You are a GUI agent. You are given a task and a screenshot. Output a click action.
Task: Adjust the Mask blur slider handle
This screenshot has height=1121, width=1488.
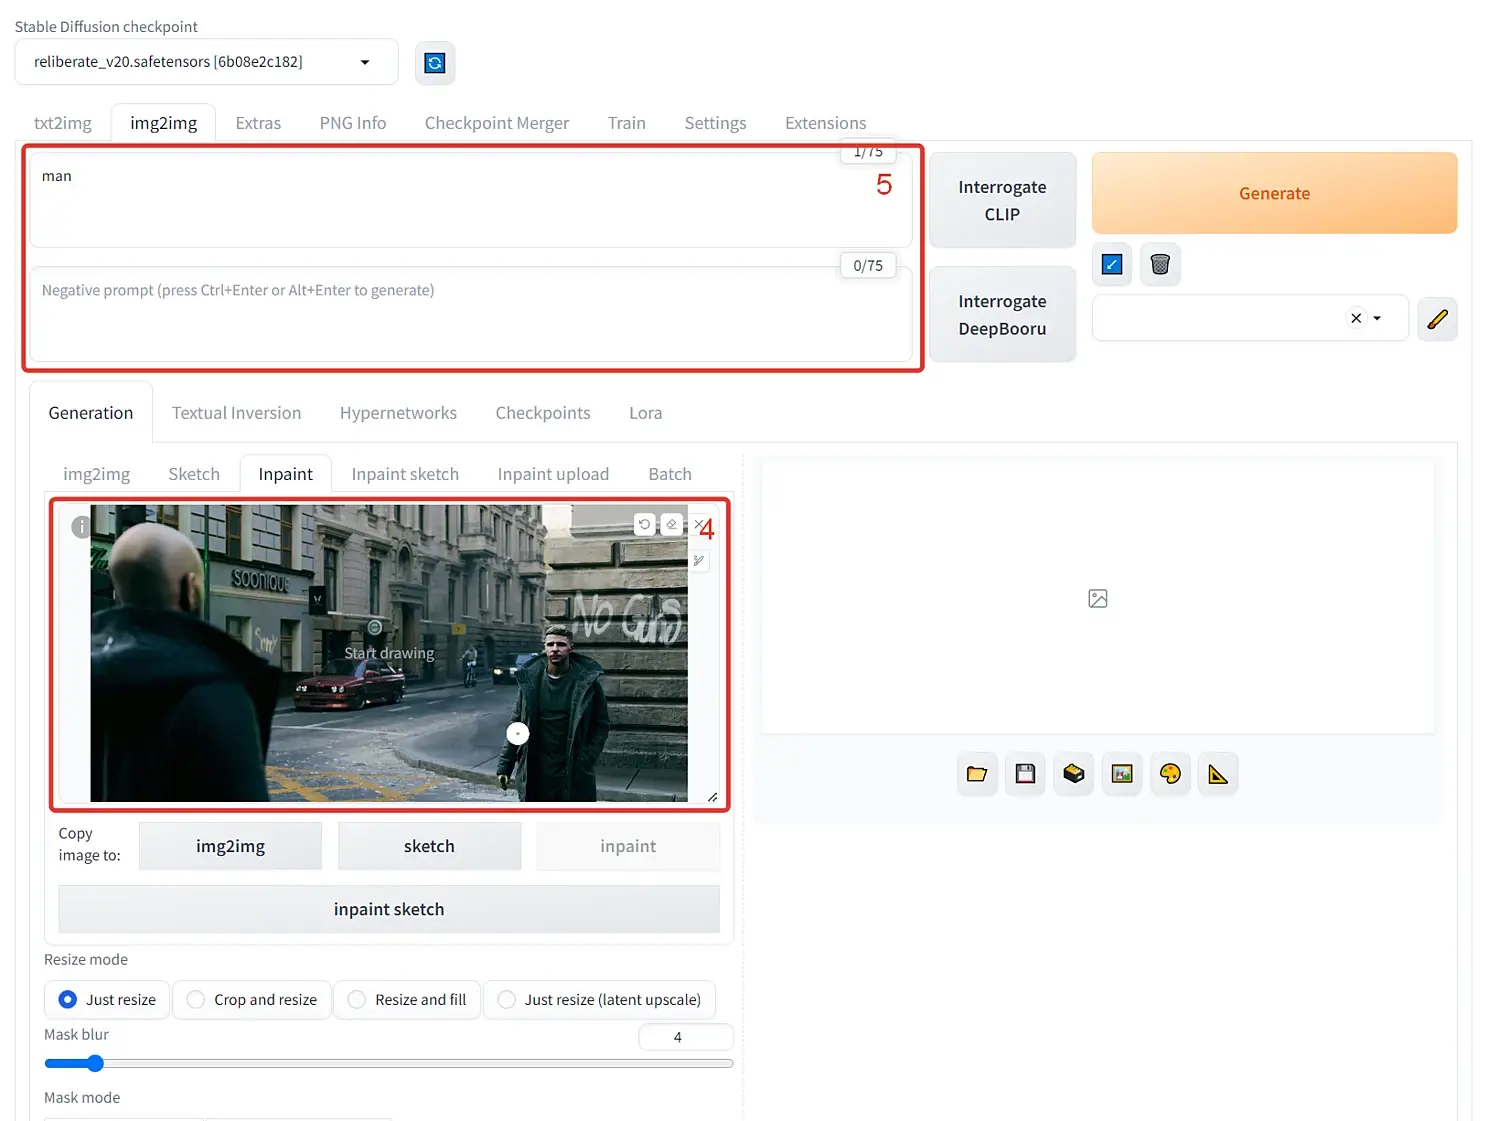[x=95, y=1063]
